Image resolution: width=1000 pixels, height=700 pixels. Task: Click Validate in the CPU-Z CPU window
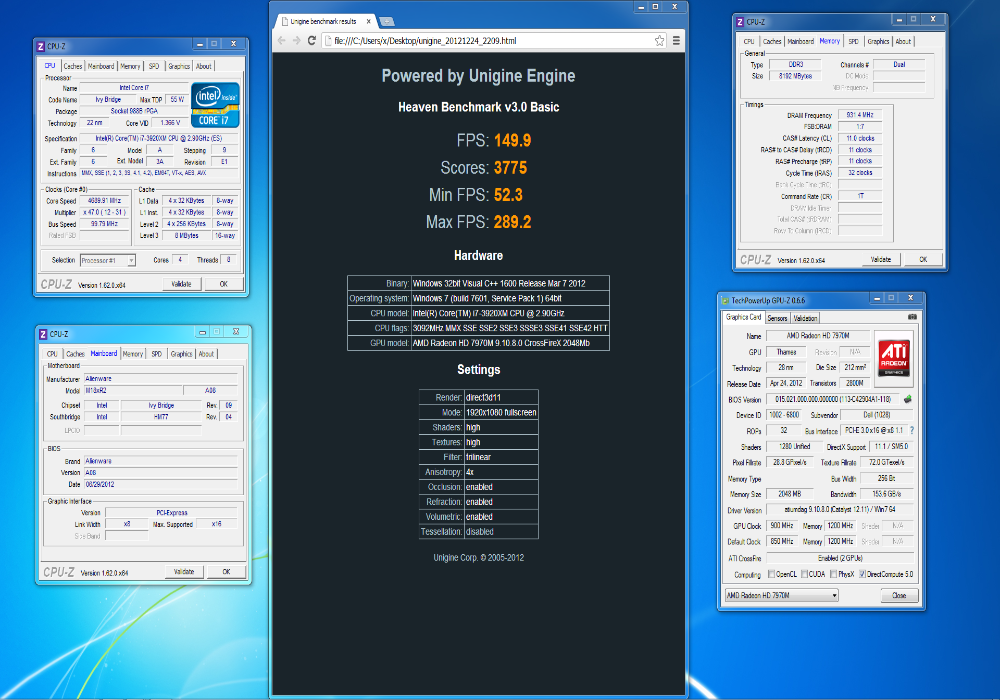click(181, 284)
